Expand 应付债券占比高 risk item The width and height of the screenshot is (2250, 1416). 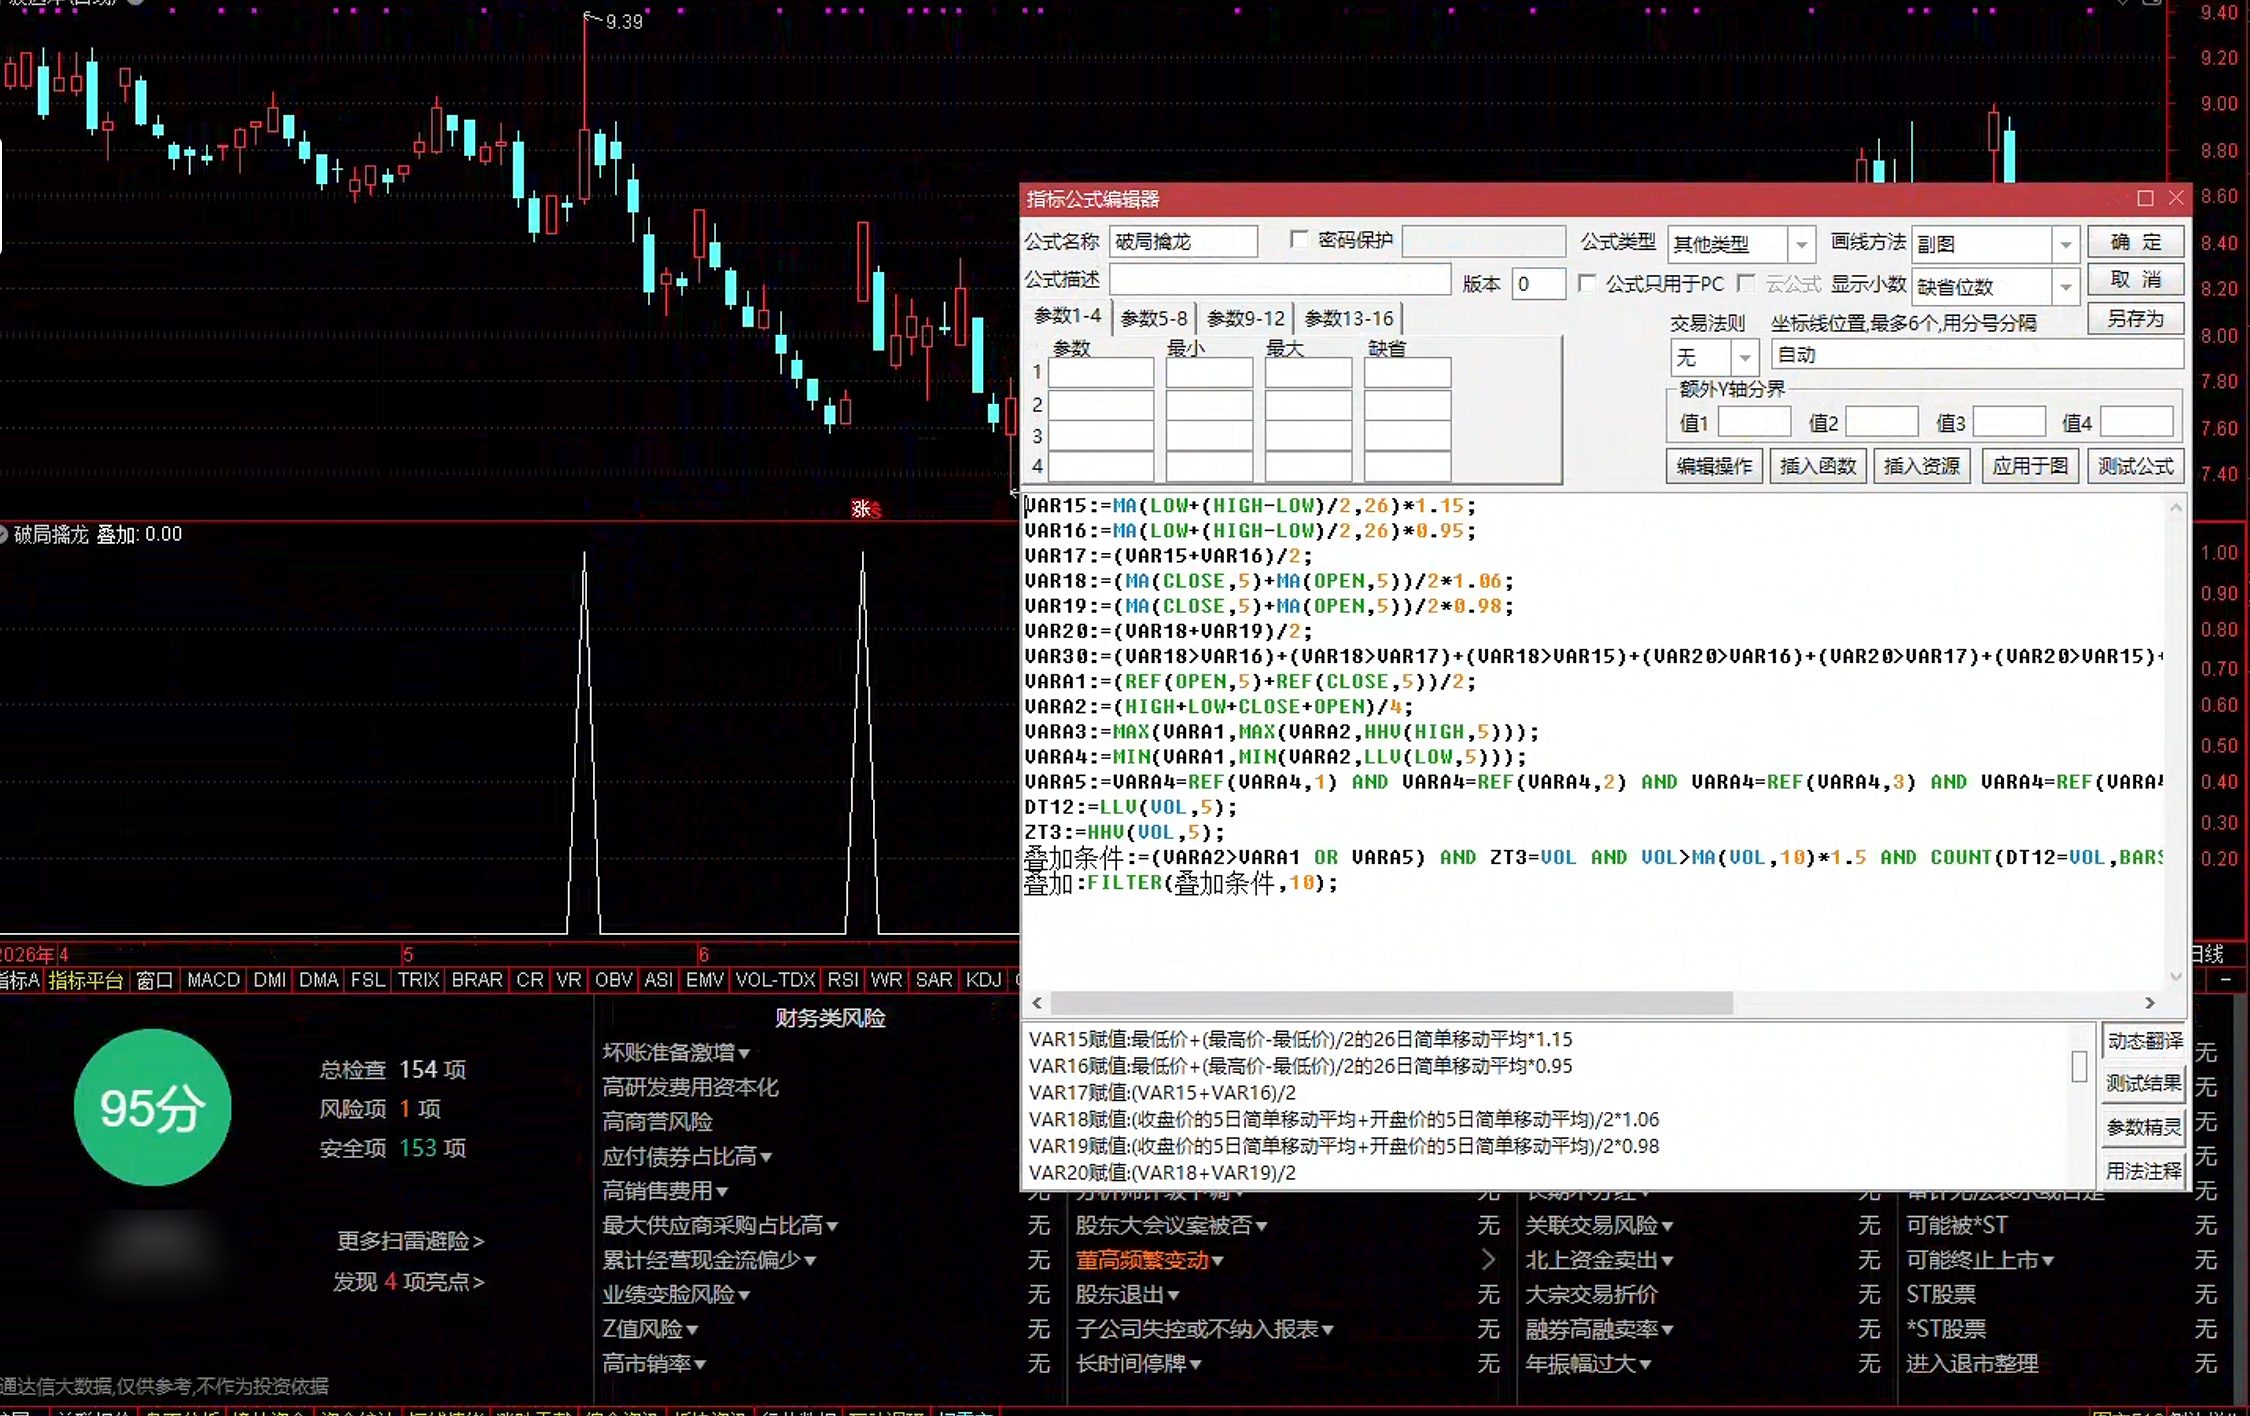[687, 1157]
